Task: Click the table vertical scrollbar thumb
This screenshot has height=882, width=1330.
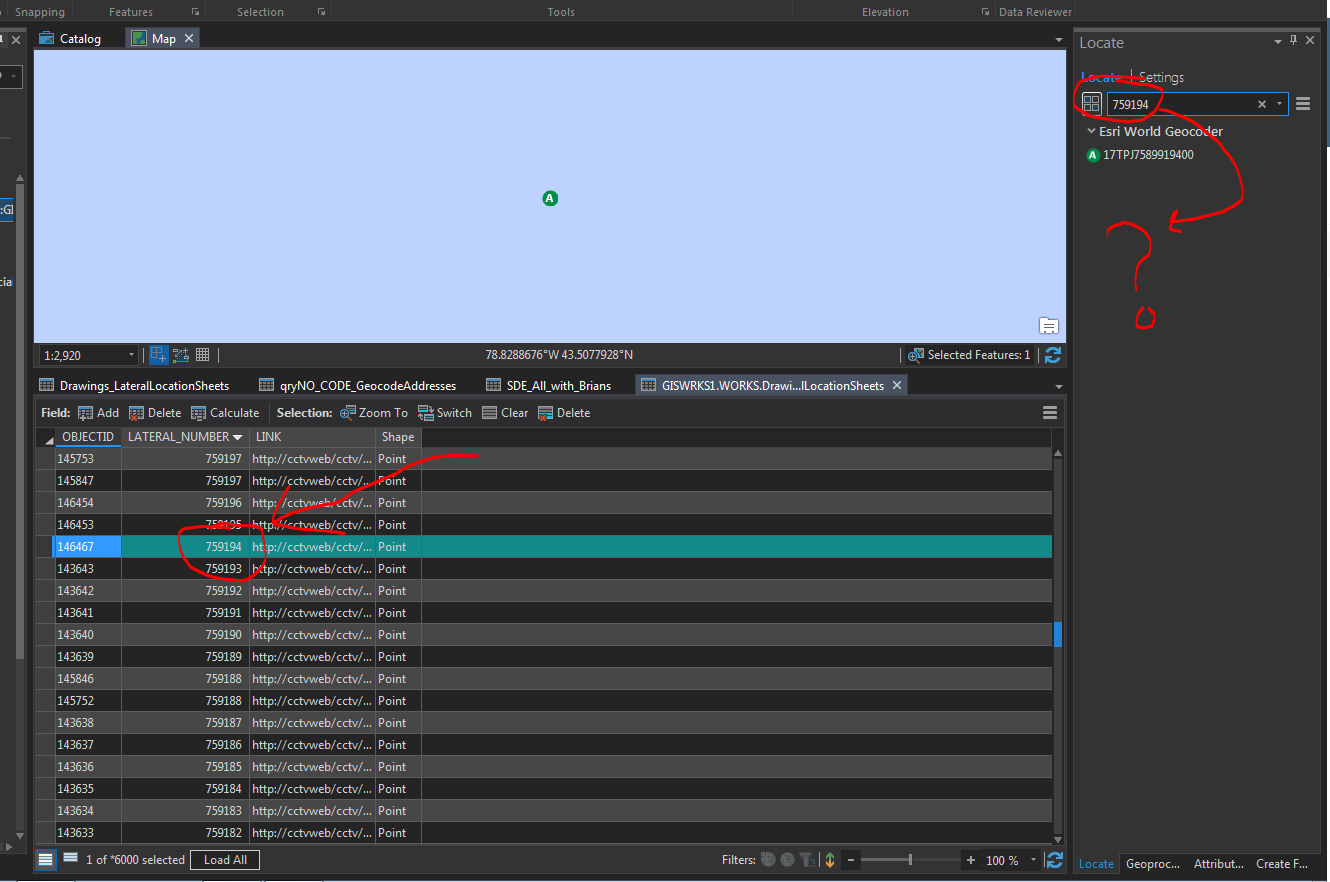Action: 1059,634
